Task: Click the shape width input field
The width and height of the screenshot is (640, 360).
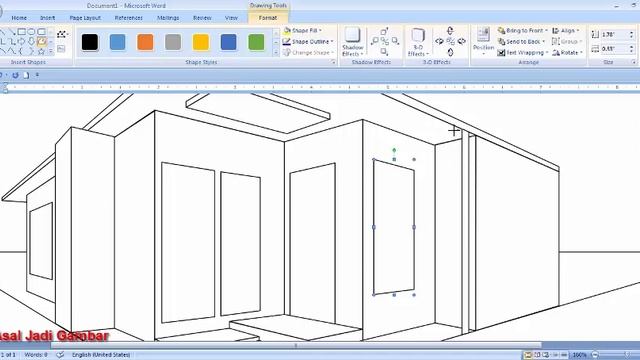Action: tap(614, 49)
